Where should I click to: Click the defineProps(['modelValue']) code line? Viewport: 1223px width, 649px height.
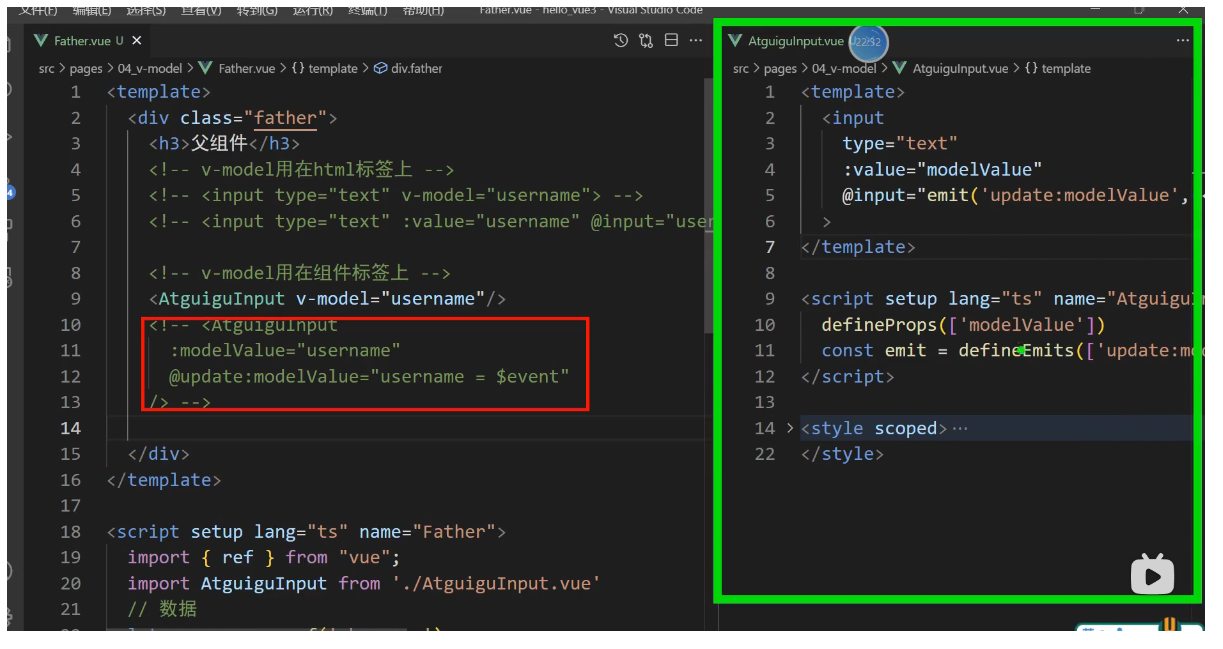tap(964, 324)
